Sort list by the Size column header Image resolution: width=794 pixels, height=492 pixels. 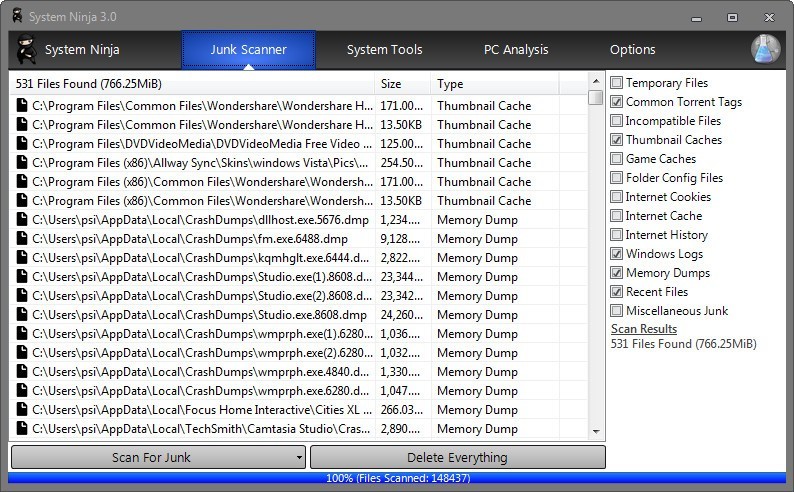pos(403,84)
